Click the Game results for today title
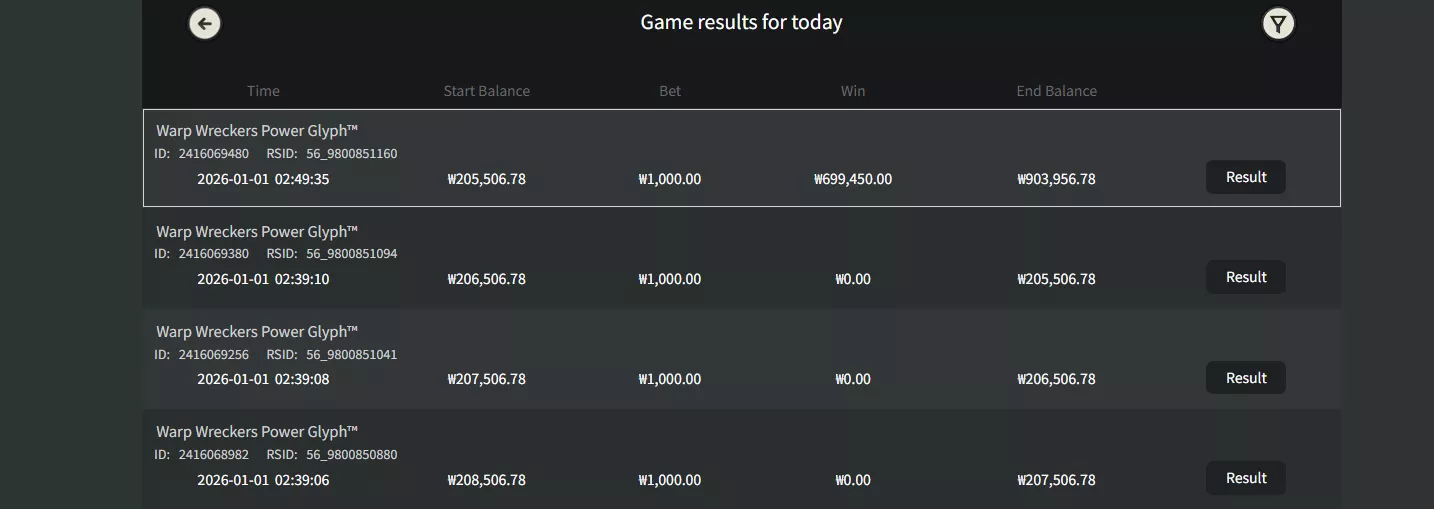1434x509 pixels. click(x=742, y=22)
